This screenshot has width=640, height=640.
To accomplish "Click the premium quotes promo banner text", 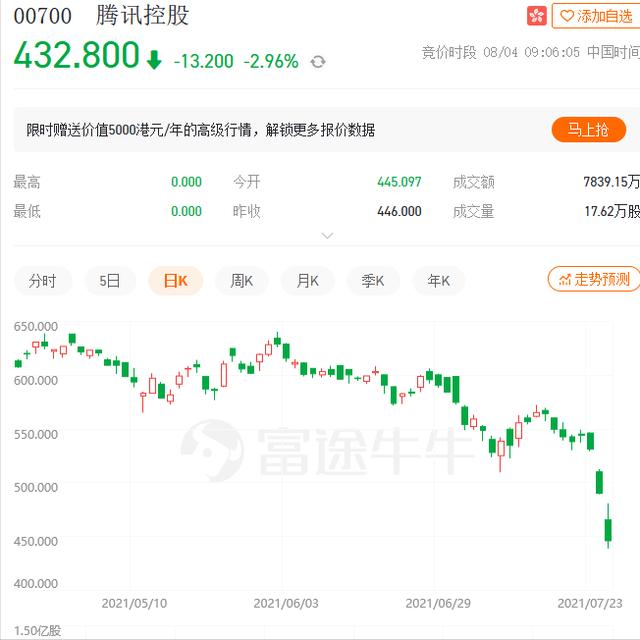I will pyautogui.click(x=200, y=130).
